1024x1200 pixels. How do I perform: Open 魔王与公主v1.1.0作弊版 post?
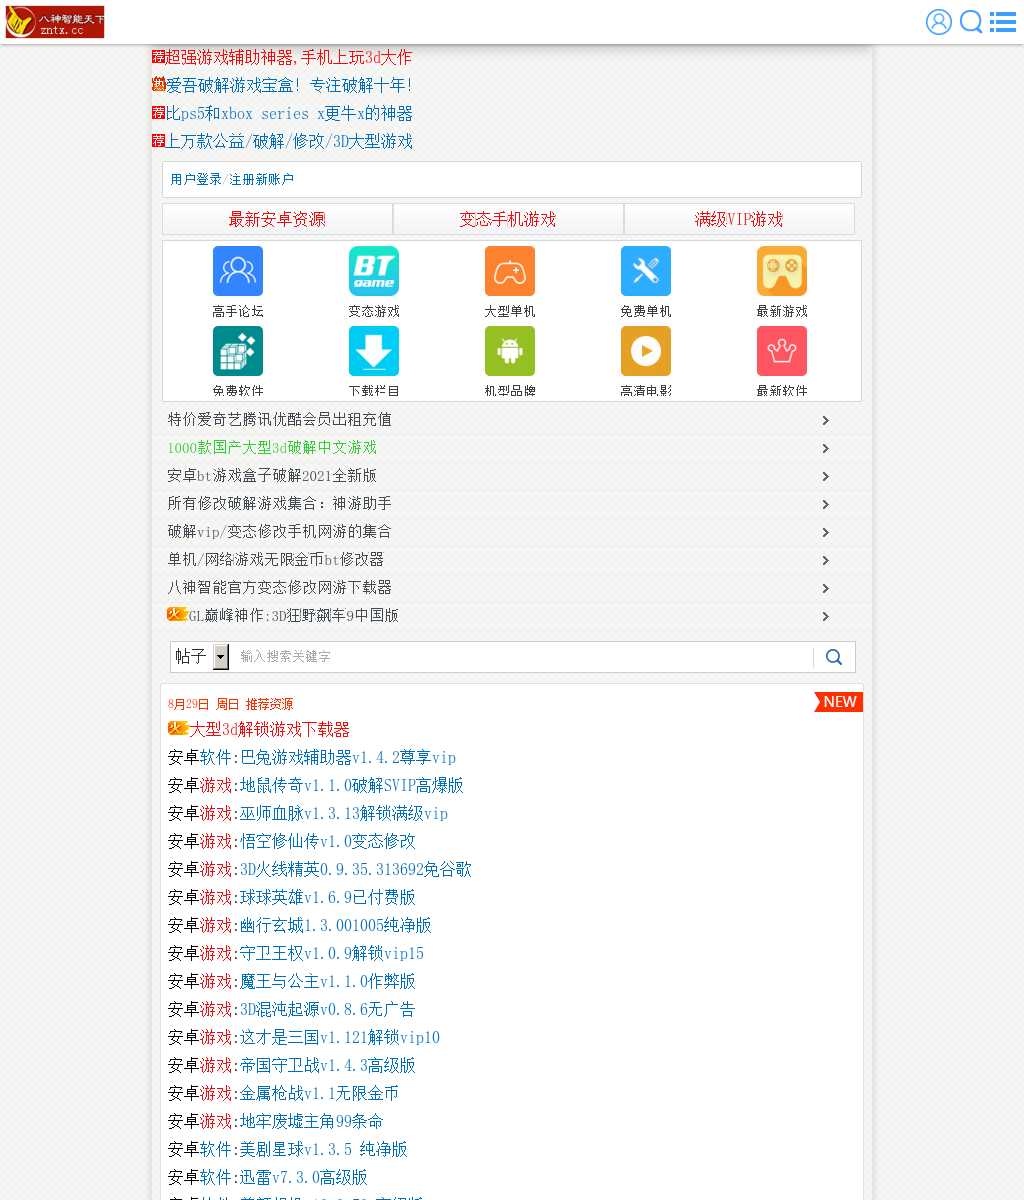pyautogui.click(x=328, y=981)
